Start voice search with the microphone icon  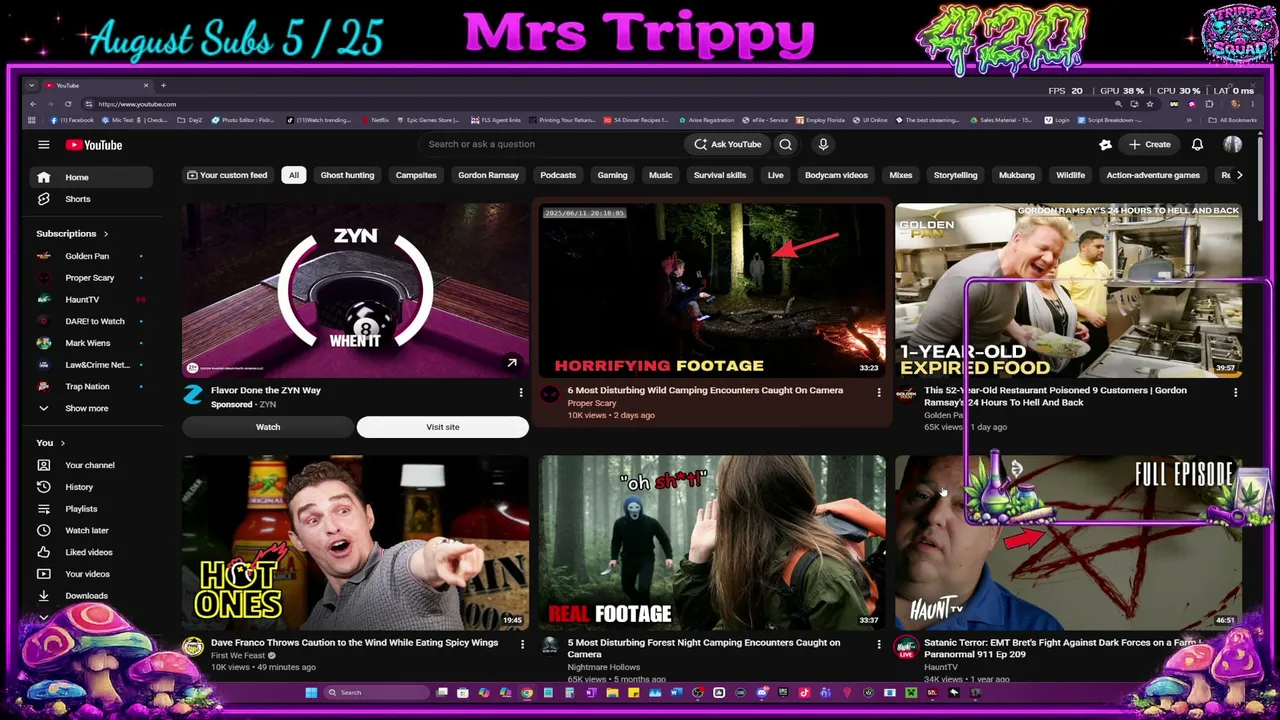[x=823, y=144]
